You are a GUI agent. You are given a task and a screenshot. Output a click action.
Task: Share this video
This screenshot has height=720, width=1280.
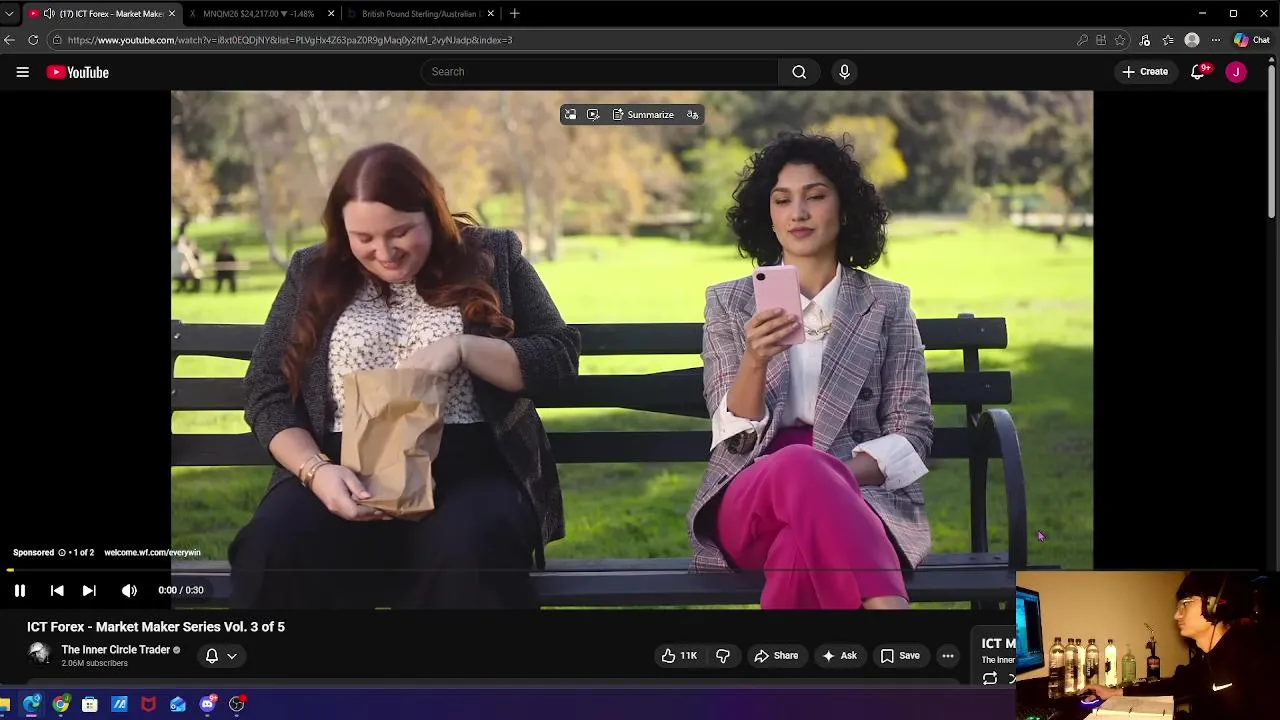point(776,656)
